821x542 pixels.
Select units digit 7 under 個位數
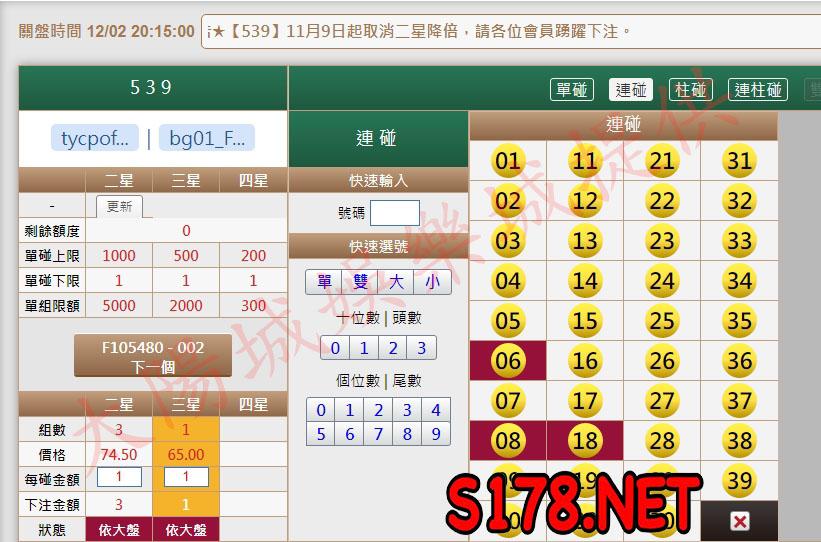[379, 434]
